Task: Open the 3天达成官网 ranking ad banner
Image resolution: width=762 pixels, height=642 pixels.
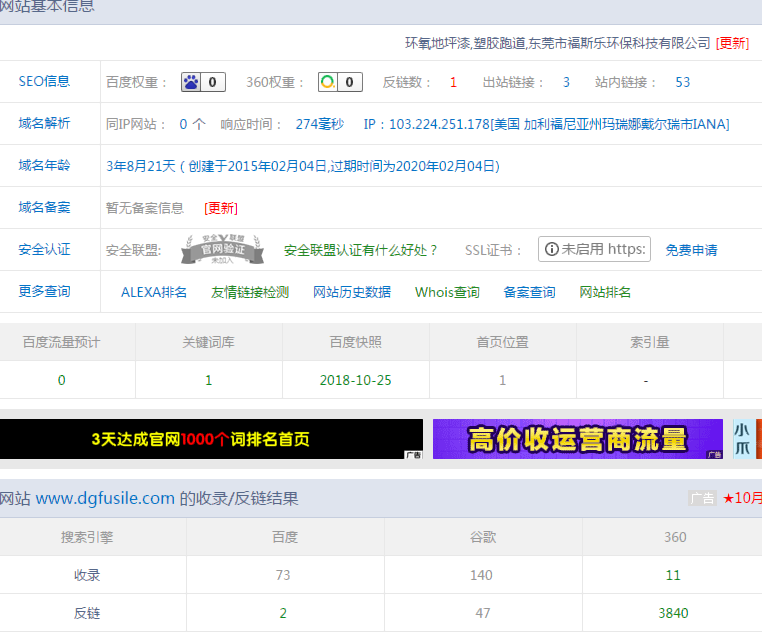Action: click(211, 439)
